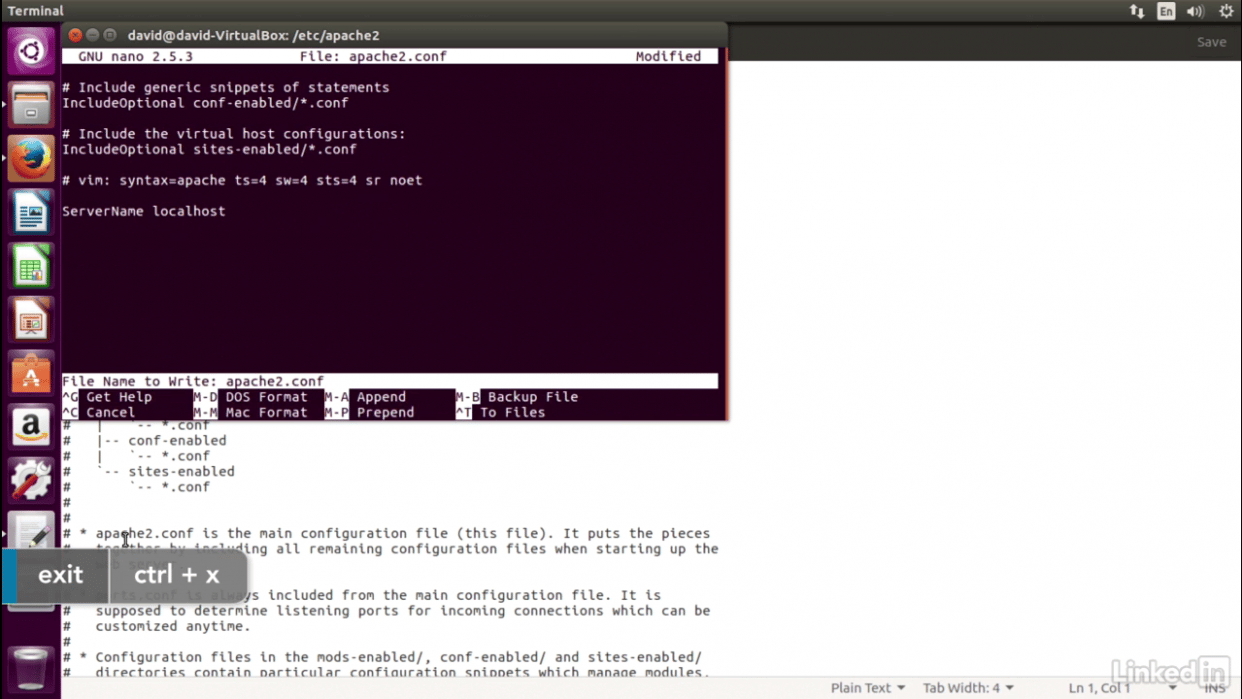
Task: Open the sound volume indicator
Action: pos(1195,11)
